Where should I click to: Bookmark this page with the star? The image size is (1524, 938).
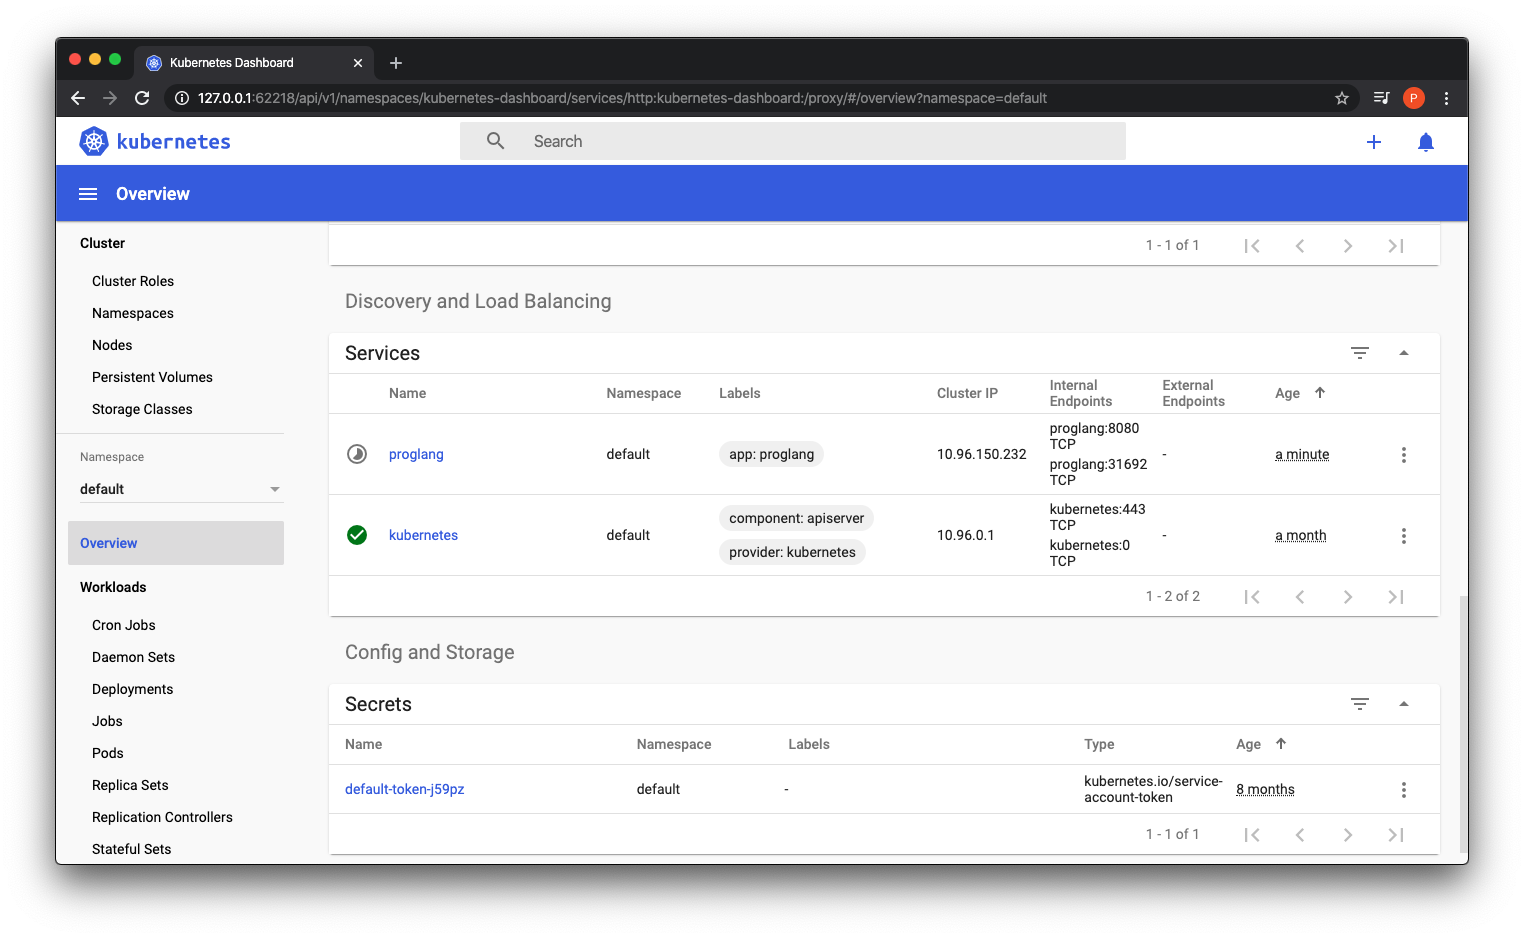(x=1342, y=98)
